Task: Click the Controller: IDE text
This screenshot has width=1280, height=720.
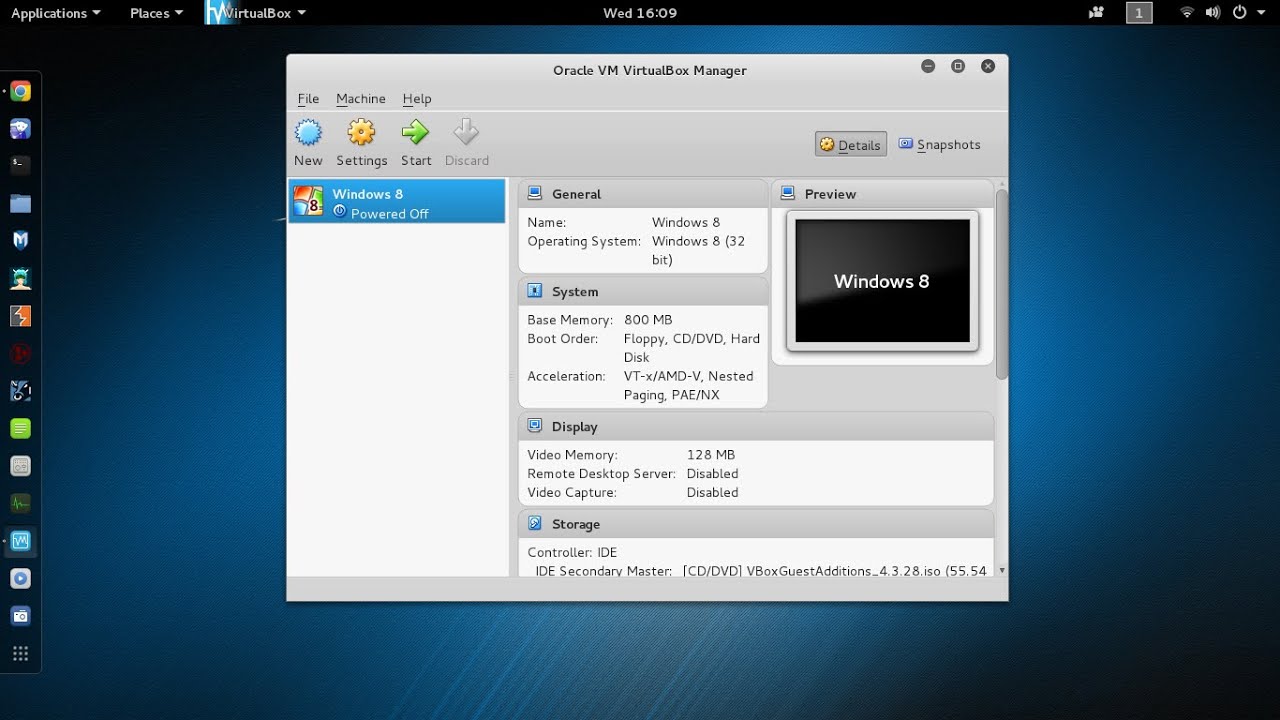Action: click(x=572, y=552)
